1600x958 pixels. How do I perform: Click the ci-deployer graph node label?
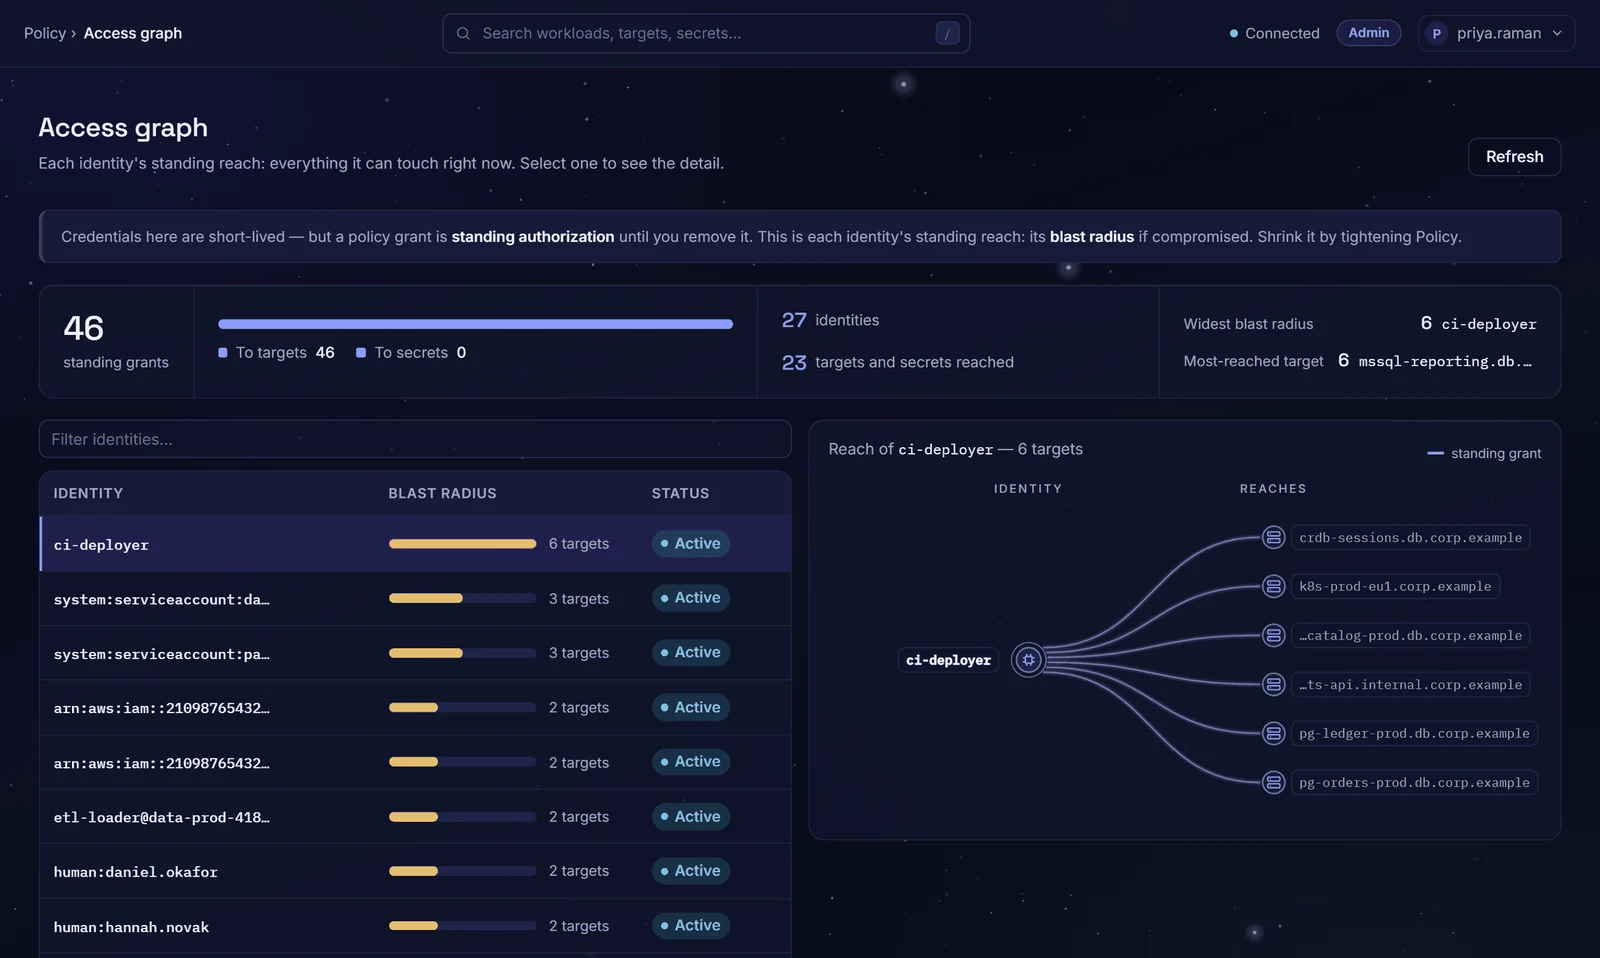pyautogui.click(x=948, y=660)
